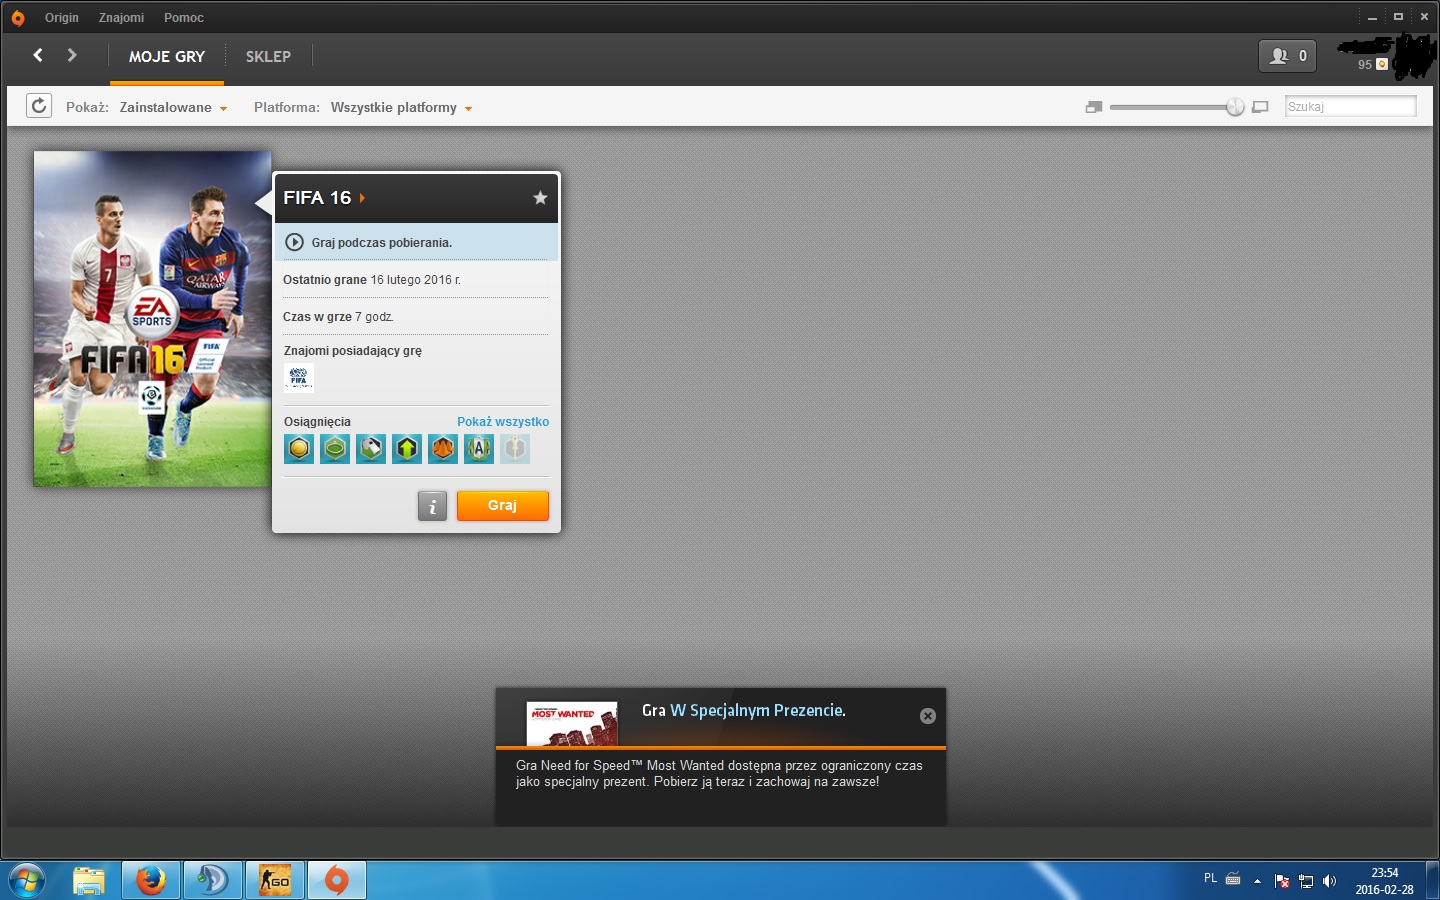Click Pokaż wszystko achievements link
The image size is (1440, 900).
click(x=503, y=422)
